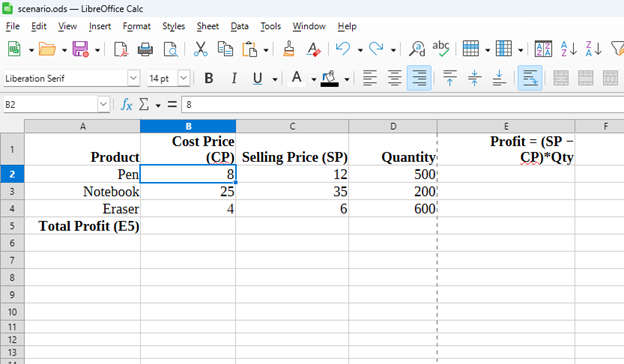Run the spelling check
Viewport: 624px width, 364px height.
[441, 49]
